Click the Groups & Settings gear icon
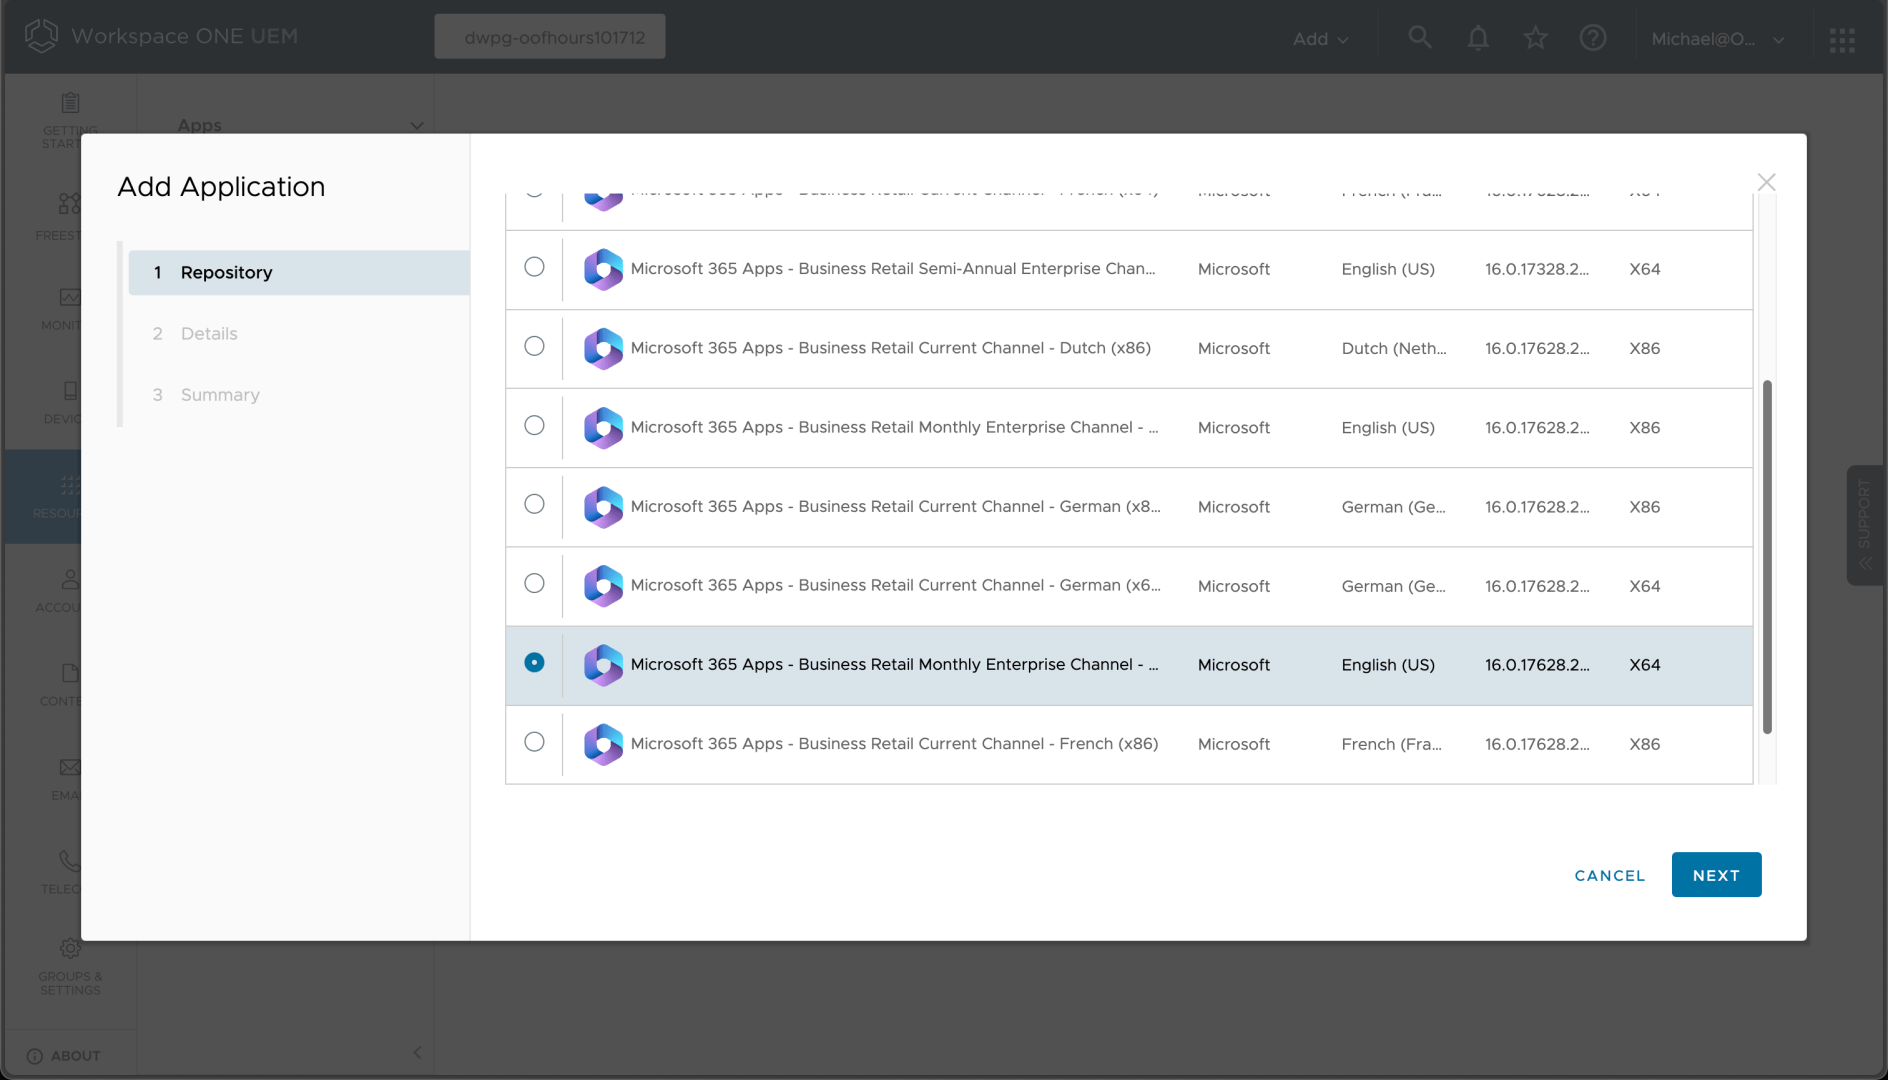The image size is (1888, 1080). 70,948
